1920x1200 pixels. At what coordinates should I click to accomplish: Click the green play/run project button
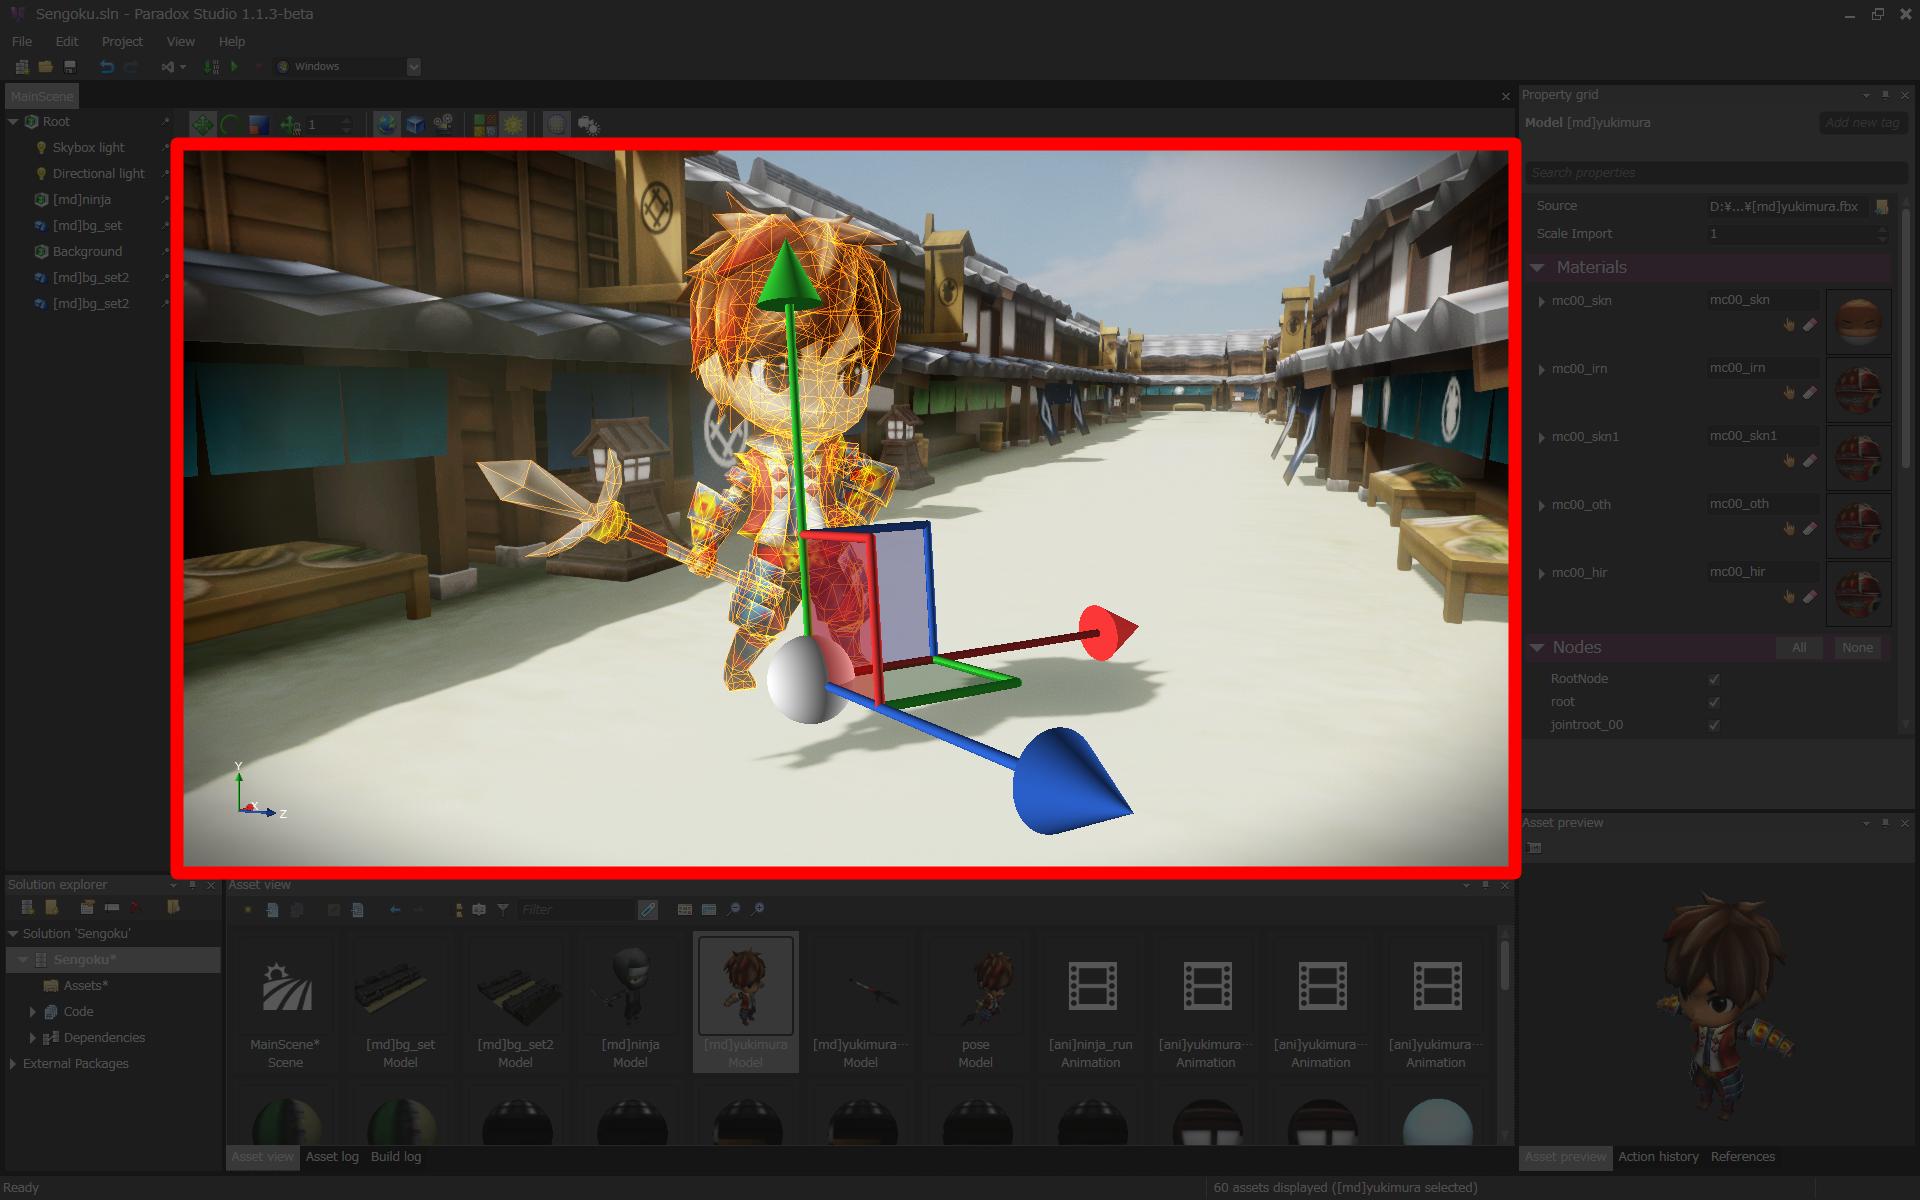[x=234, y=66]
